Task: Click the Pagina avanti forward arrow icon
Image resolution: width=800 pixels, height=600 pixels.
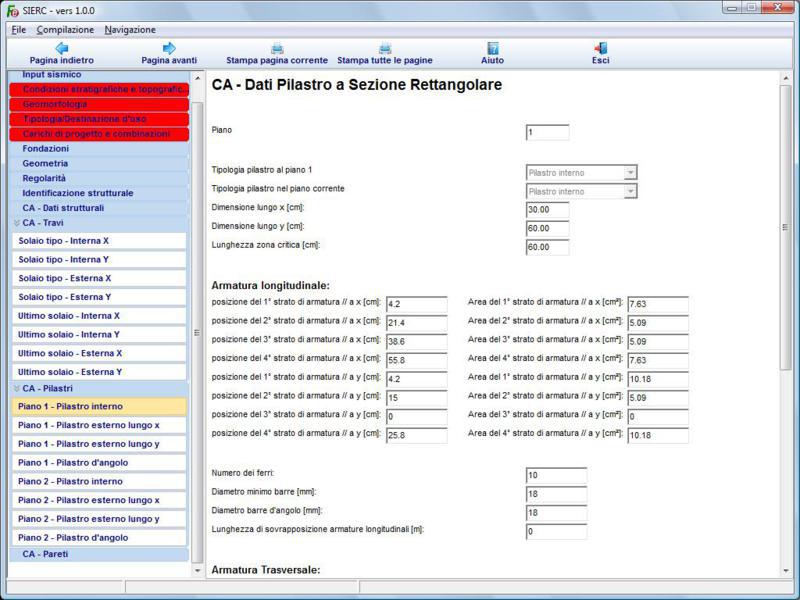Action: point(169,48)
